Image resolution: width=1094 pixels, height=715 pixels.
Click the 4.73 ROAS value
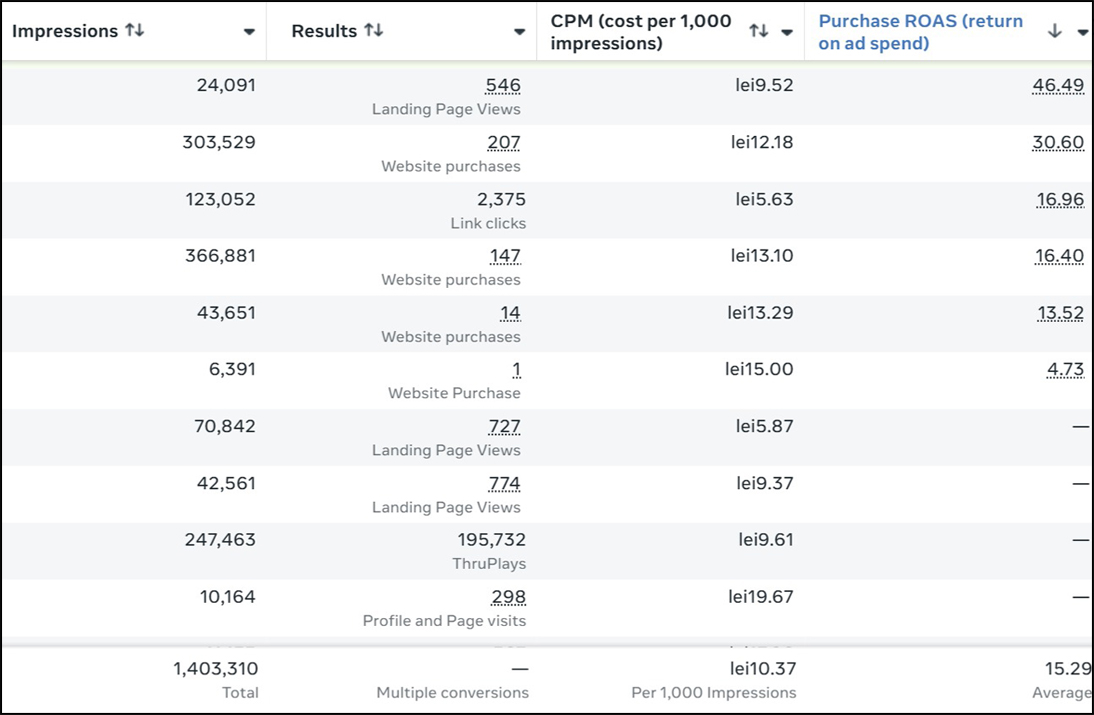tap(1065, 369)
